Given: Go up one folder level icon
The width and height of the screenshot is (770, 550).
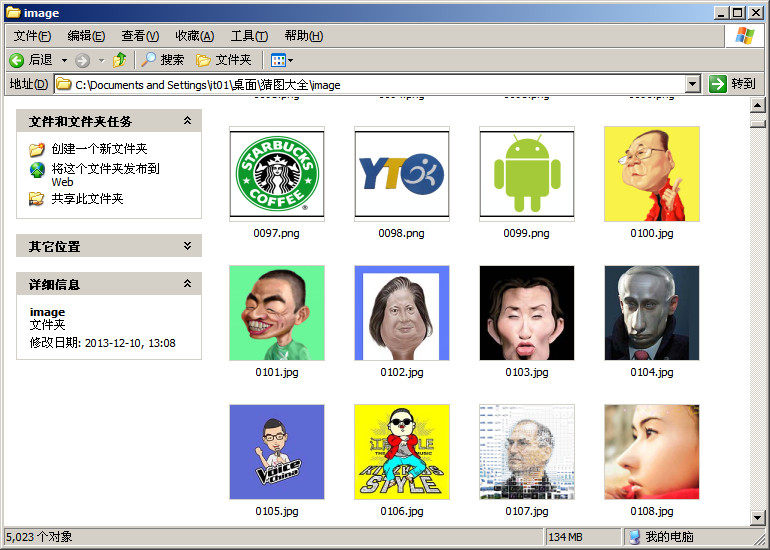Looking at the screenshot, I should click(119, 60).
